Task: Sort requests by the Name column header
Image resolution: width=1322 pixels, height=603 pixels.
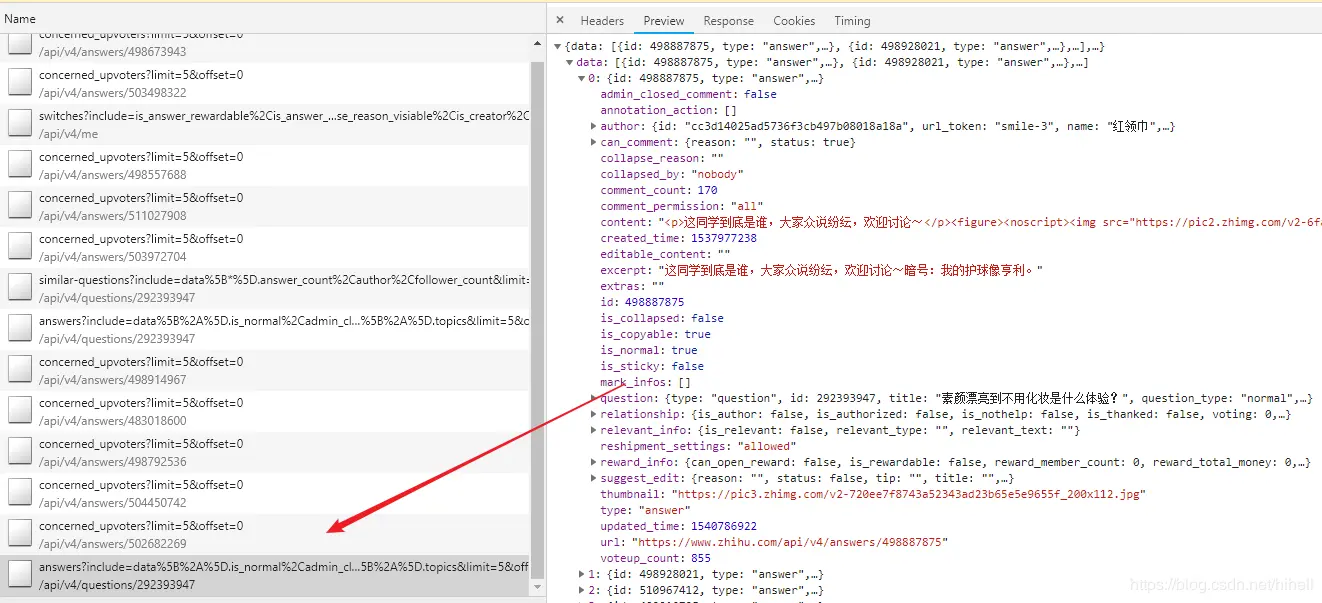Action: [20, 18]
